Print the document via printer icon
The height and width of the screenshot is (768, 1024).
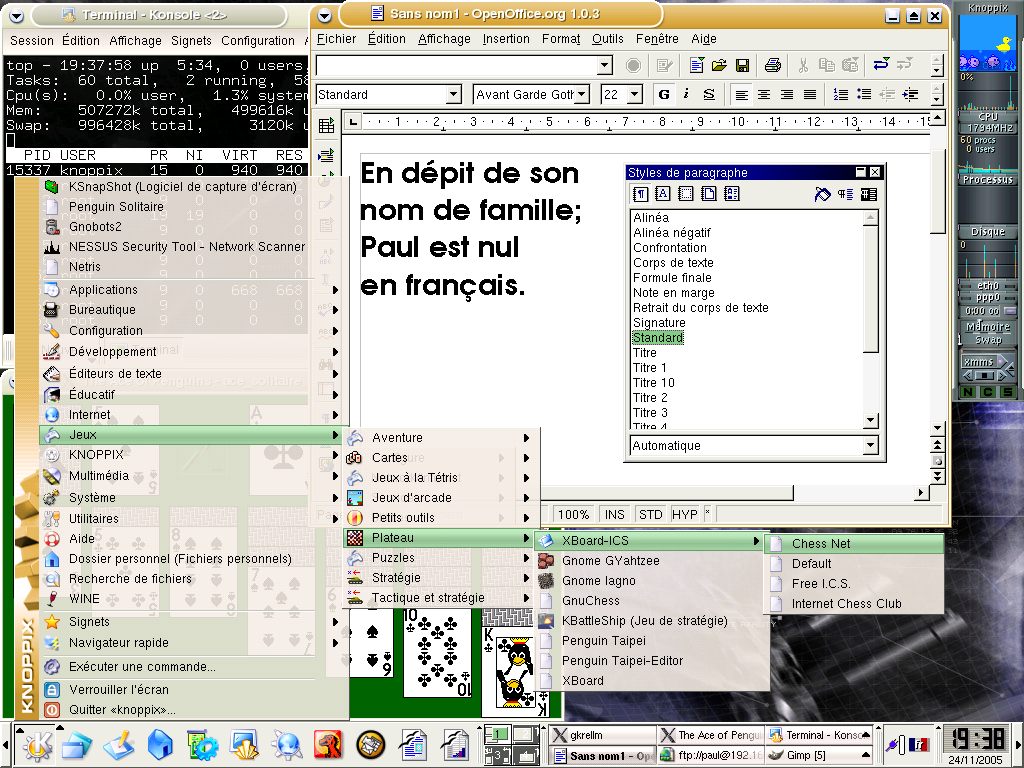(x=773, y=65)
